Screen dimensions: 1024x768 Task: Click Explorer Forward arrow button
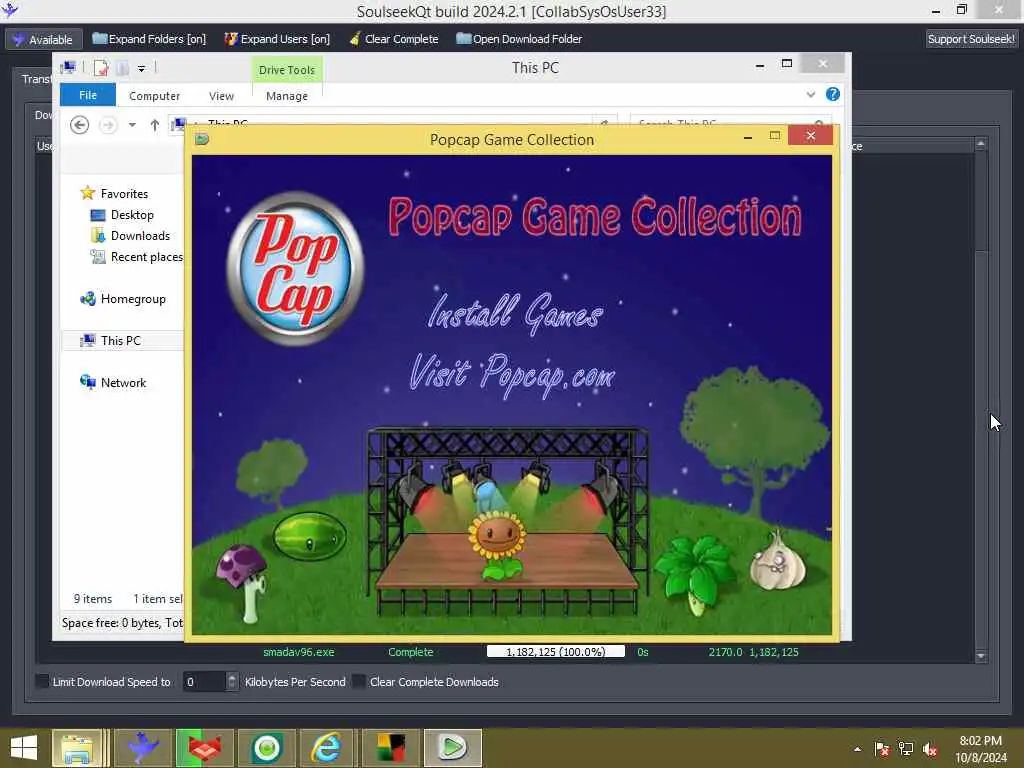coord(108,125)
